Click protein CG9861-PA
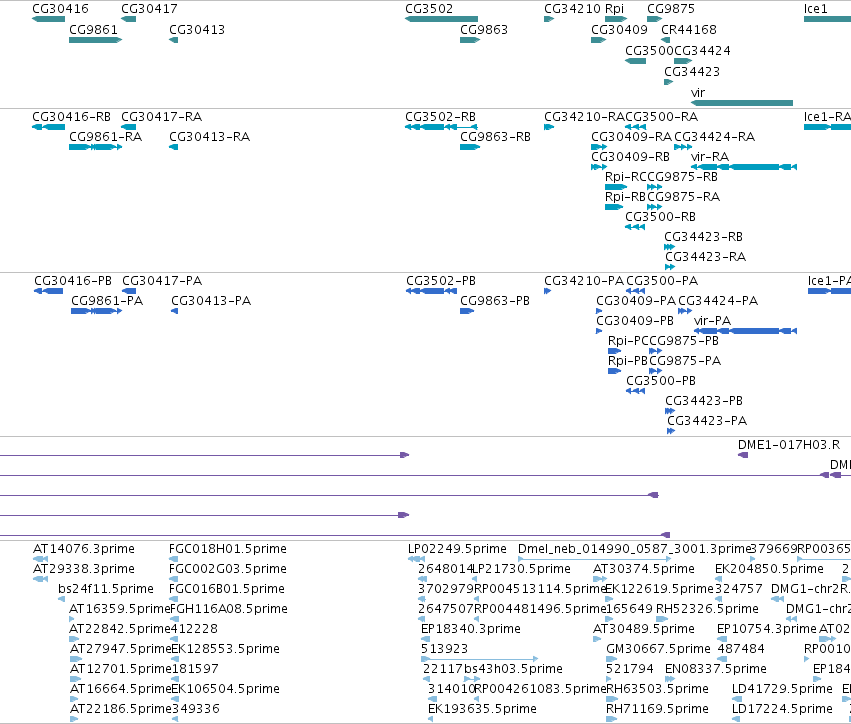 107,301
